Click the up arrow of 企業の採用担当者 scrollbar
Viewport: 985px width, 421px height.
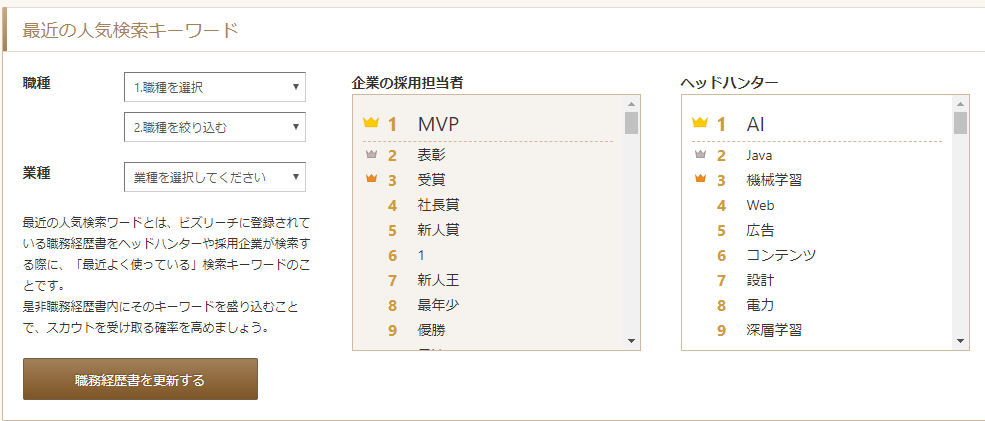[631, 104]
